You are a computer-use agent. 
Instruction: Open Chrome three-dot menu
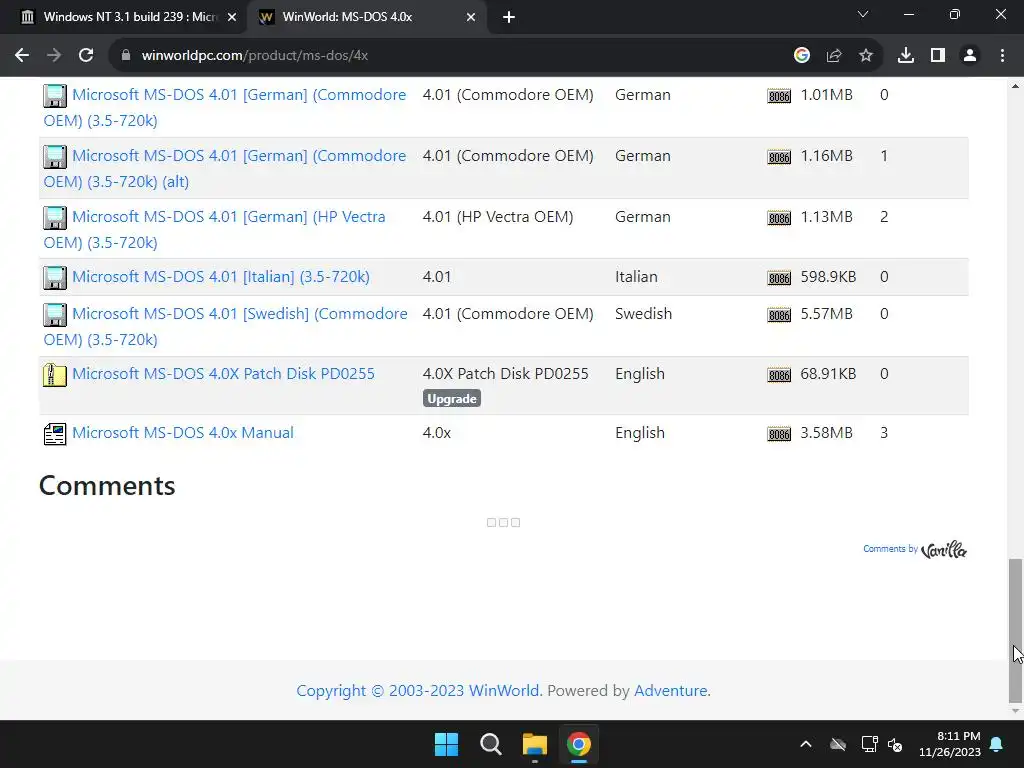1002,56
